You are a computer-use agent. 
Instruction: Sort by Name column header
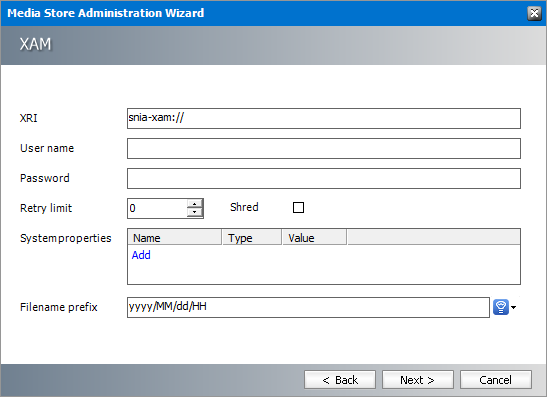tap(175, 238)
